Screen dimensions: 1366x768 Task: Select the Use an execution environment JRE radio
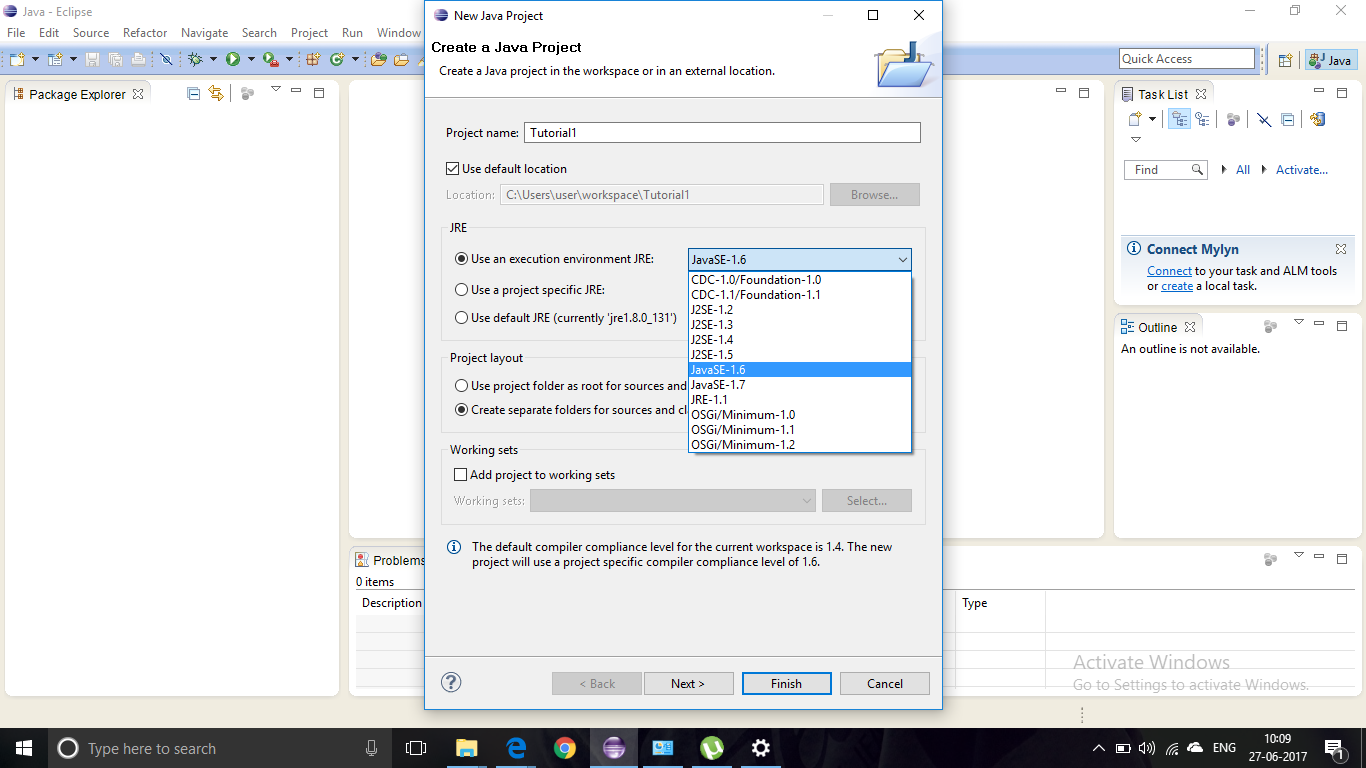pos(461,259)
